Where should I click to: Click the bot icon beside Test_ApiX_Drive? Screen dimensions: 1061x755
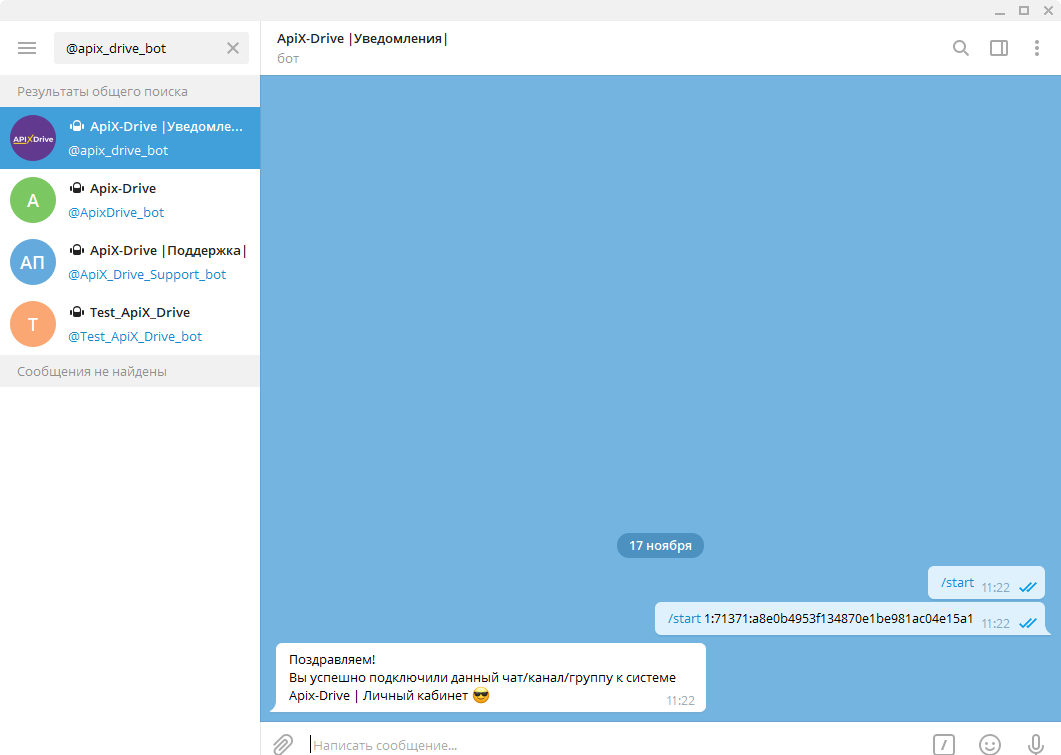[x=77, y=312]
